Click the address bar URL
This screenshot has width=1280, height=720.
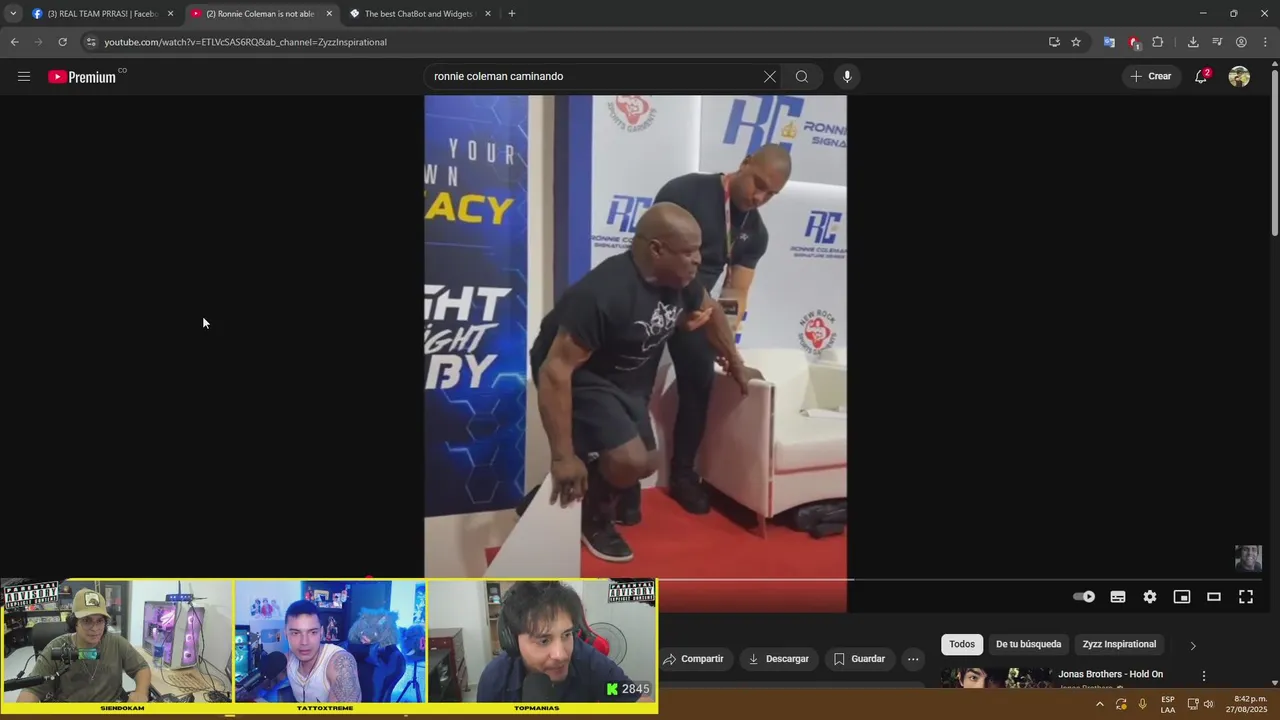[x=245, y=42]
